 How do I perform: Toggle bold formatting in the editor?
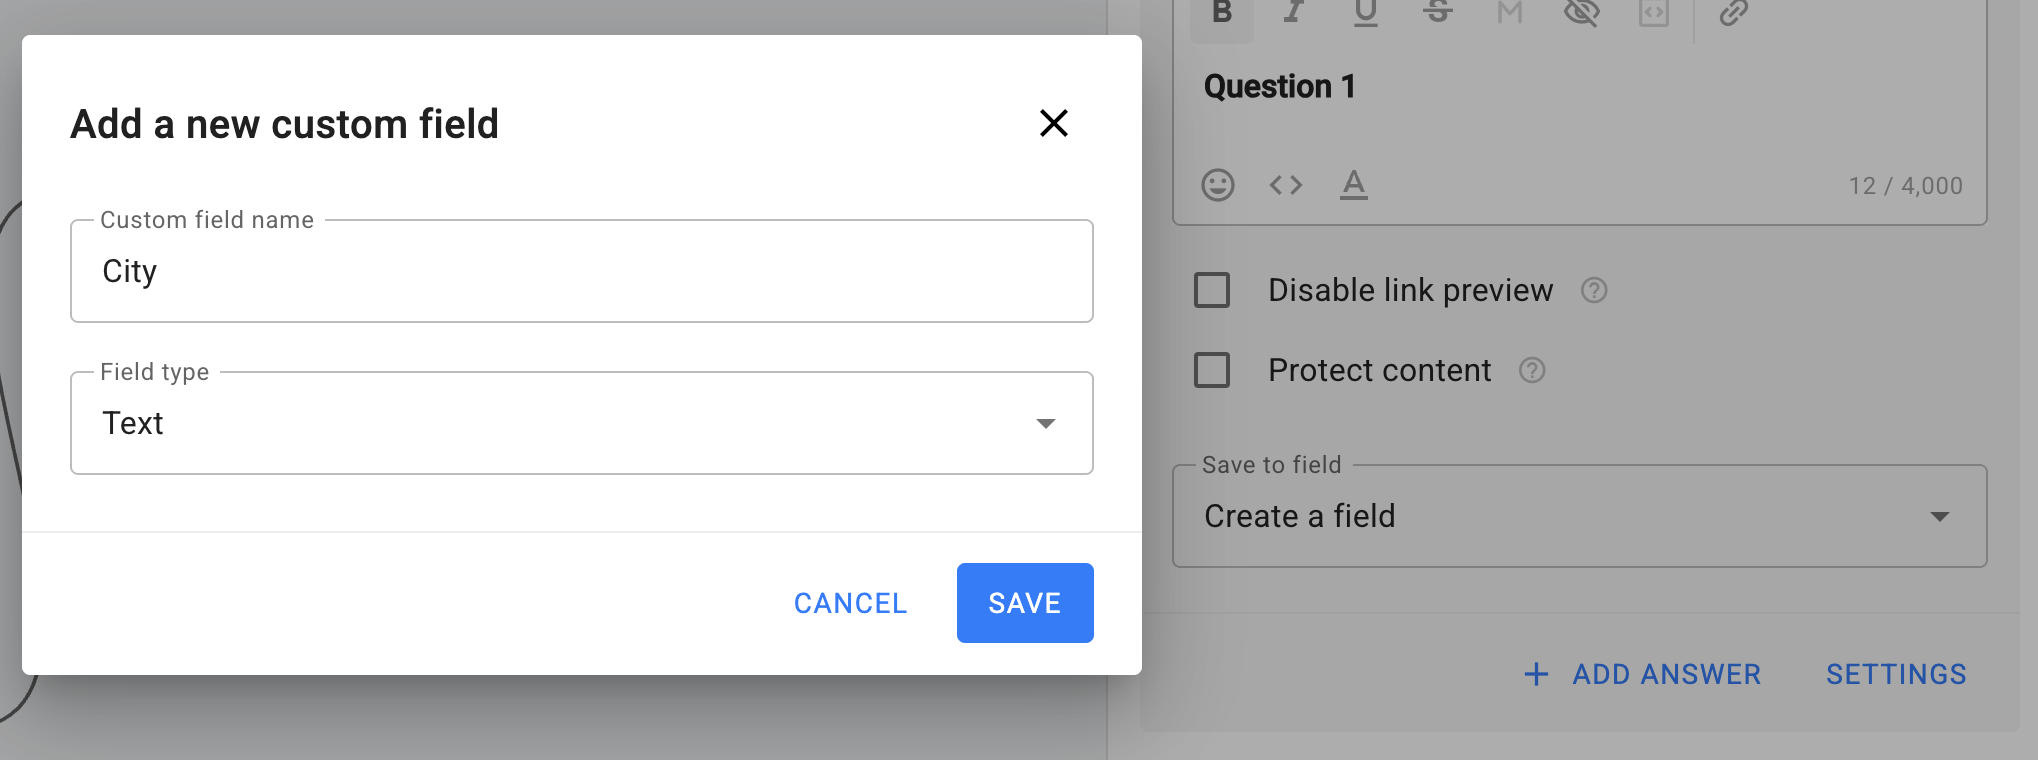tap(1221, 13)
